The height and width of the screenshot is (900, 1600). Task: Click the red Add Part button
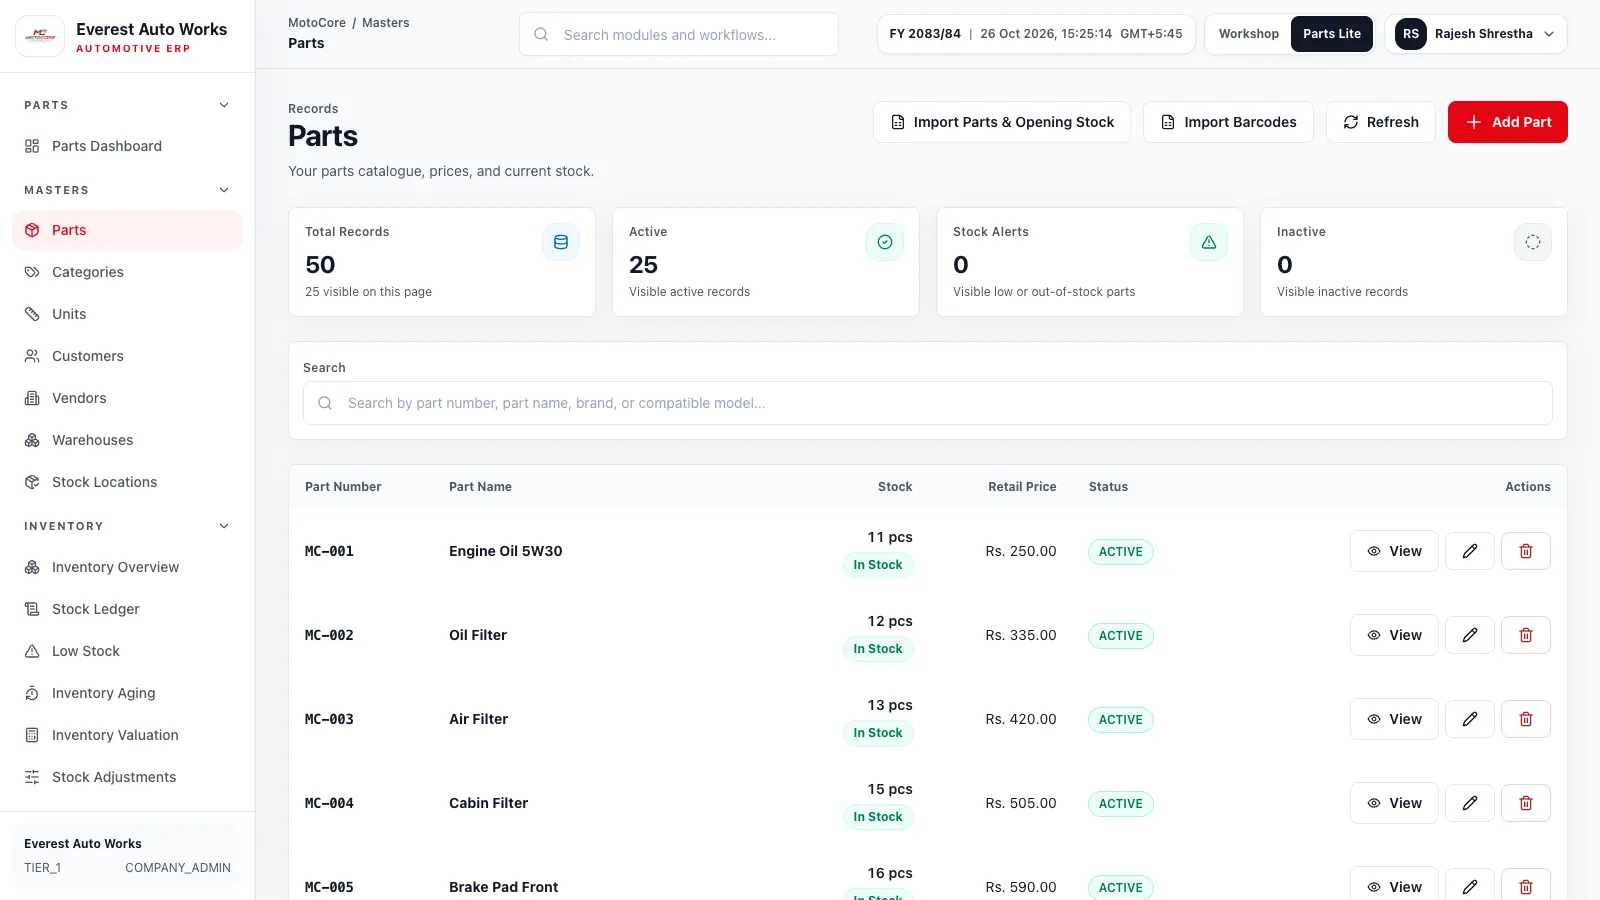tap(1508, 122)
